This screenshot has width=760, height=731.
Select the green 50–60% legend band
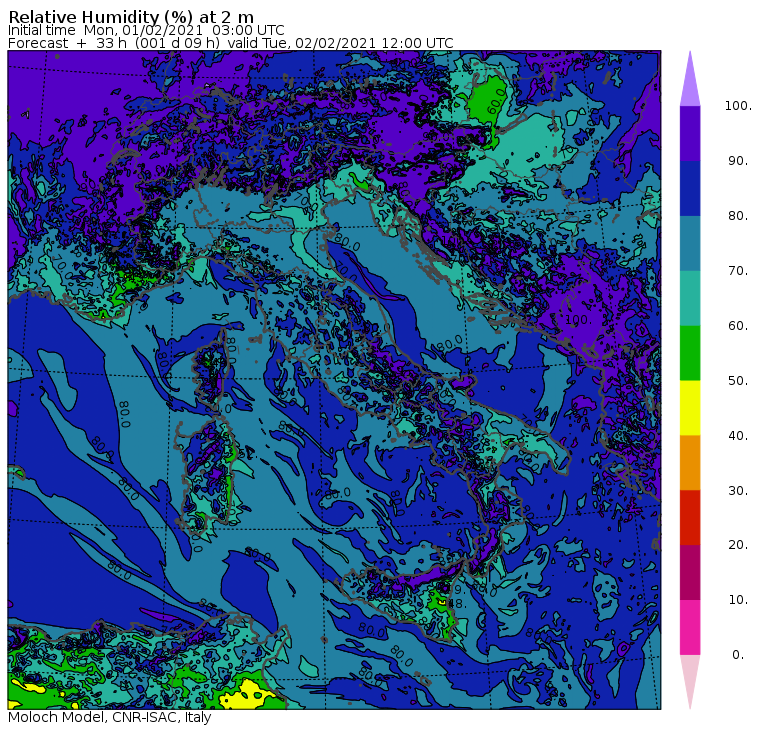690,353
